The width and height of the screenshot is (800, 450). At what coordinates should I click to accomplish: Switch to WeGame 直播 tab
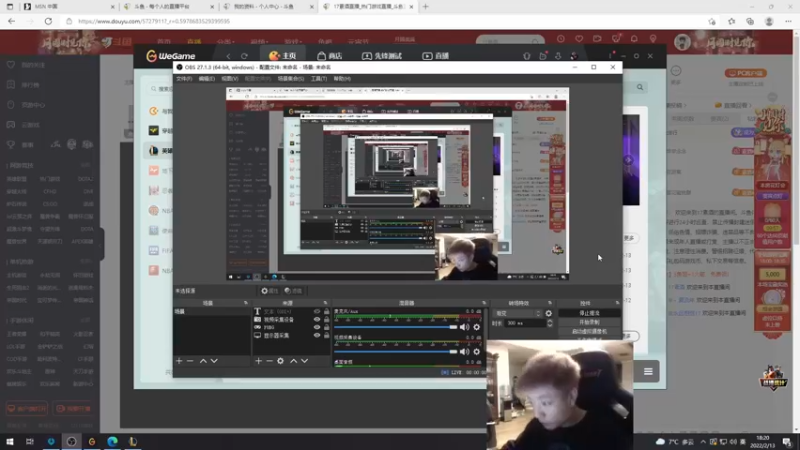coord(436,56)
